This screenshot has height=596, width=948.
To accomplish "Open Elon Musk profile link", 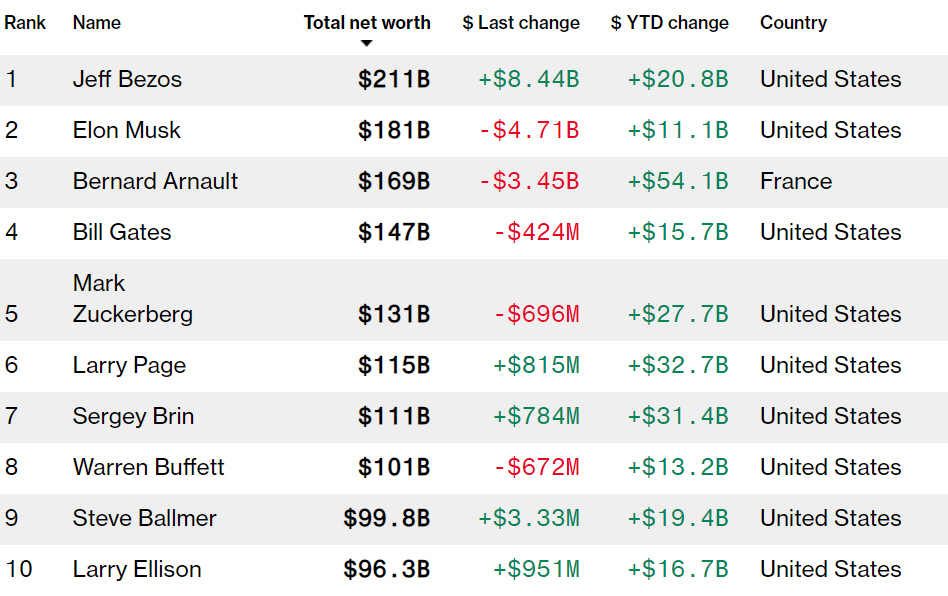I will 127,130.
